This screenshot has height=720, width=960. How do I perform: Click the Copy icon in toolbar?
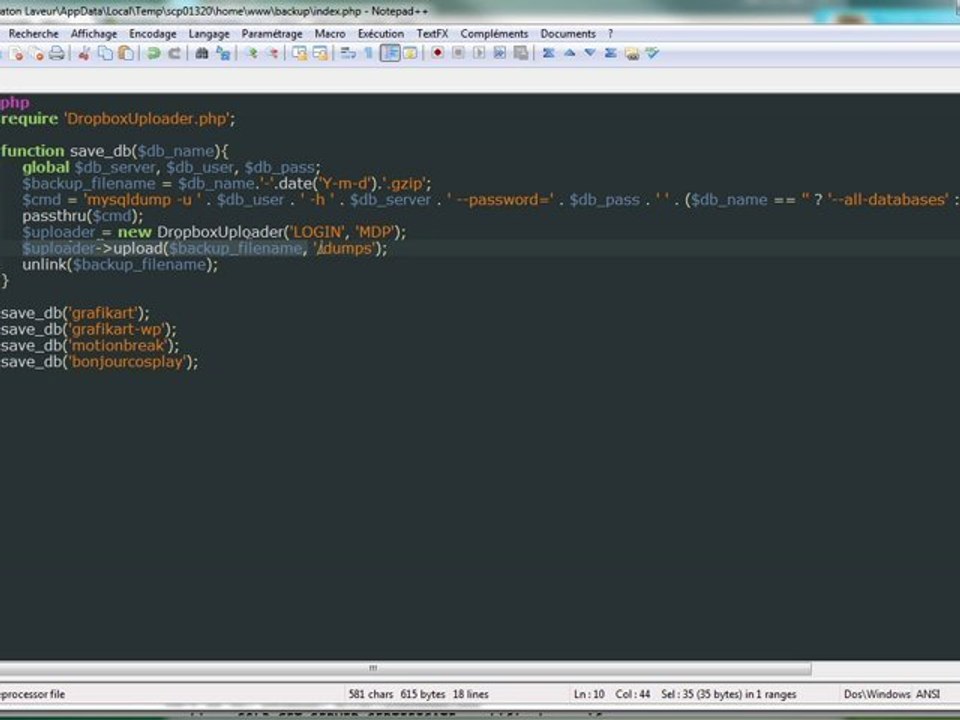coord(105,54)
